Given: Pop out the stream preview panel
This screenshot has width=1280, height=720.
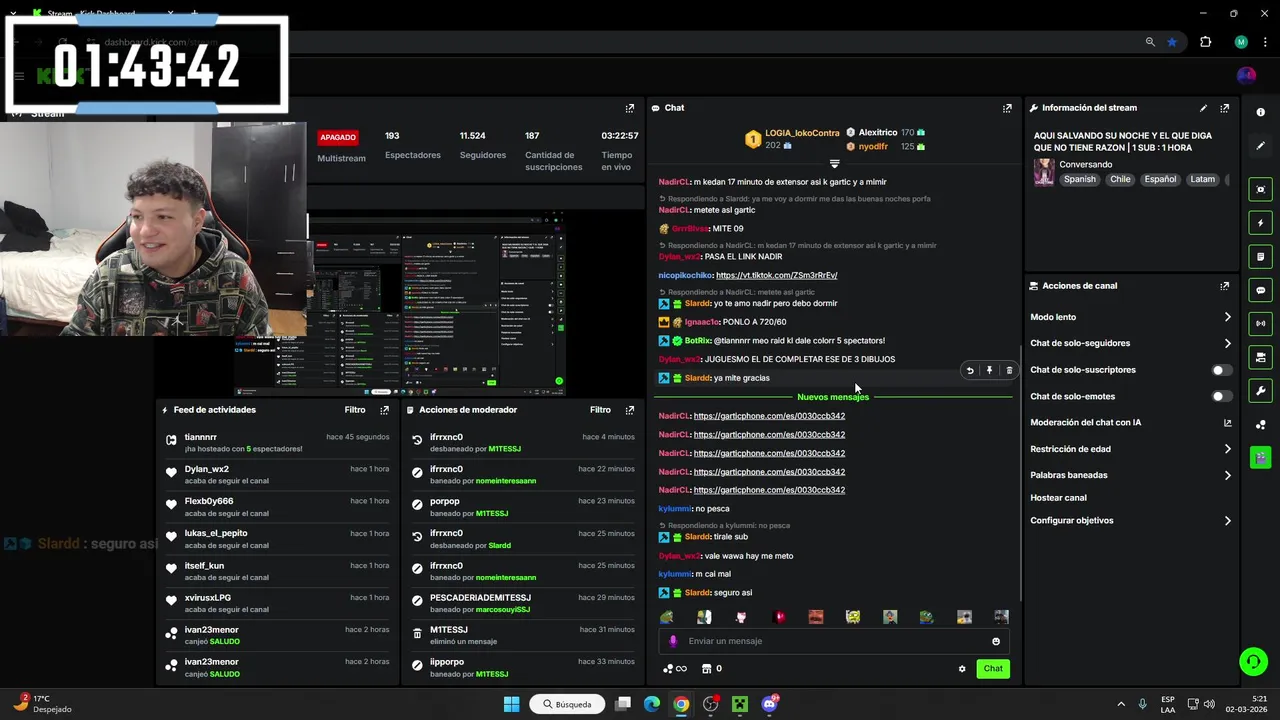Looking at the screenshot, I should point(629,108).
